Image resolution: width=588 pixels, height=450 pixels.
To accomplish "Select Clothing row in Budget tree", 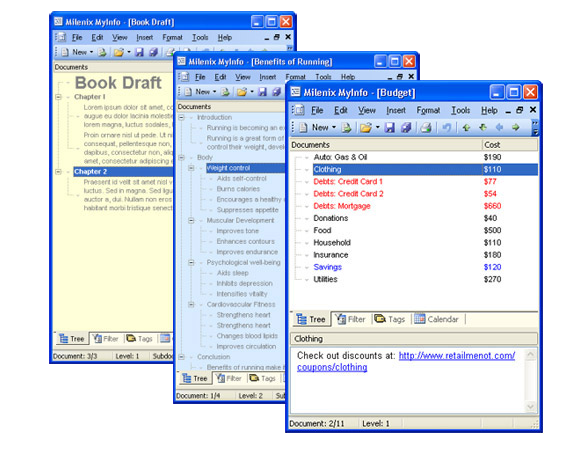I will [425, 170].
